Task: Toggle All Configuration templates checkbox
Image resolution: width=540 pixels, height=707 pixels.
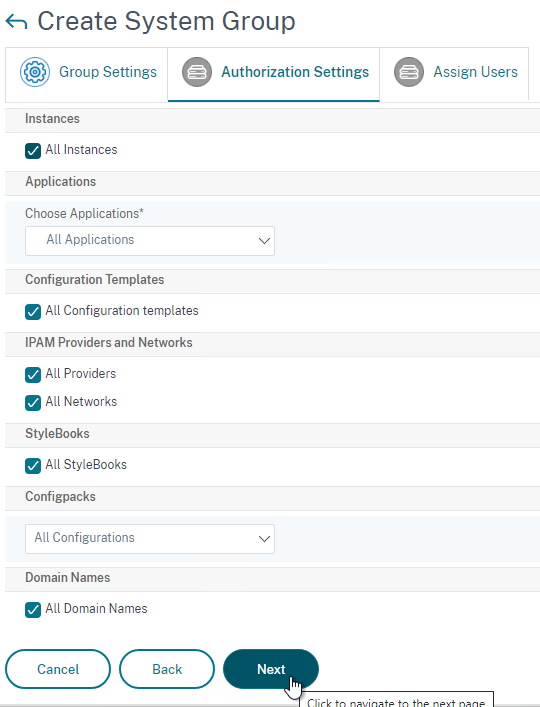Action: (x=33, y=312)
